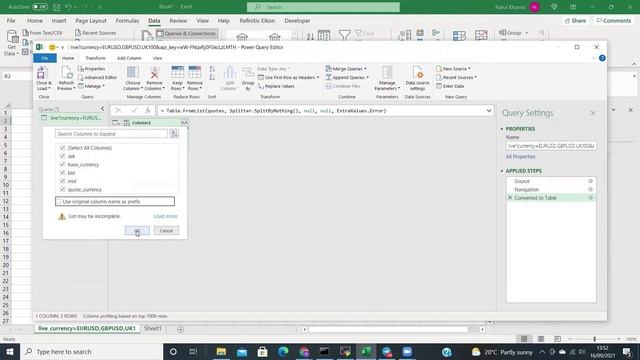Click the Manage Parameters icon
The height and width of the screenshot is (360, 640).
(x=387, y=73)
